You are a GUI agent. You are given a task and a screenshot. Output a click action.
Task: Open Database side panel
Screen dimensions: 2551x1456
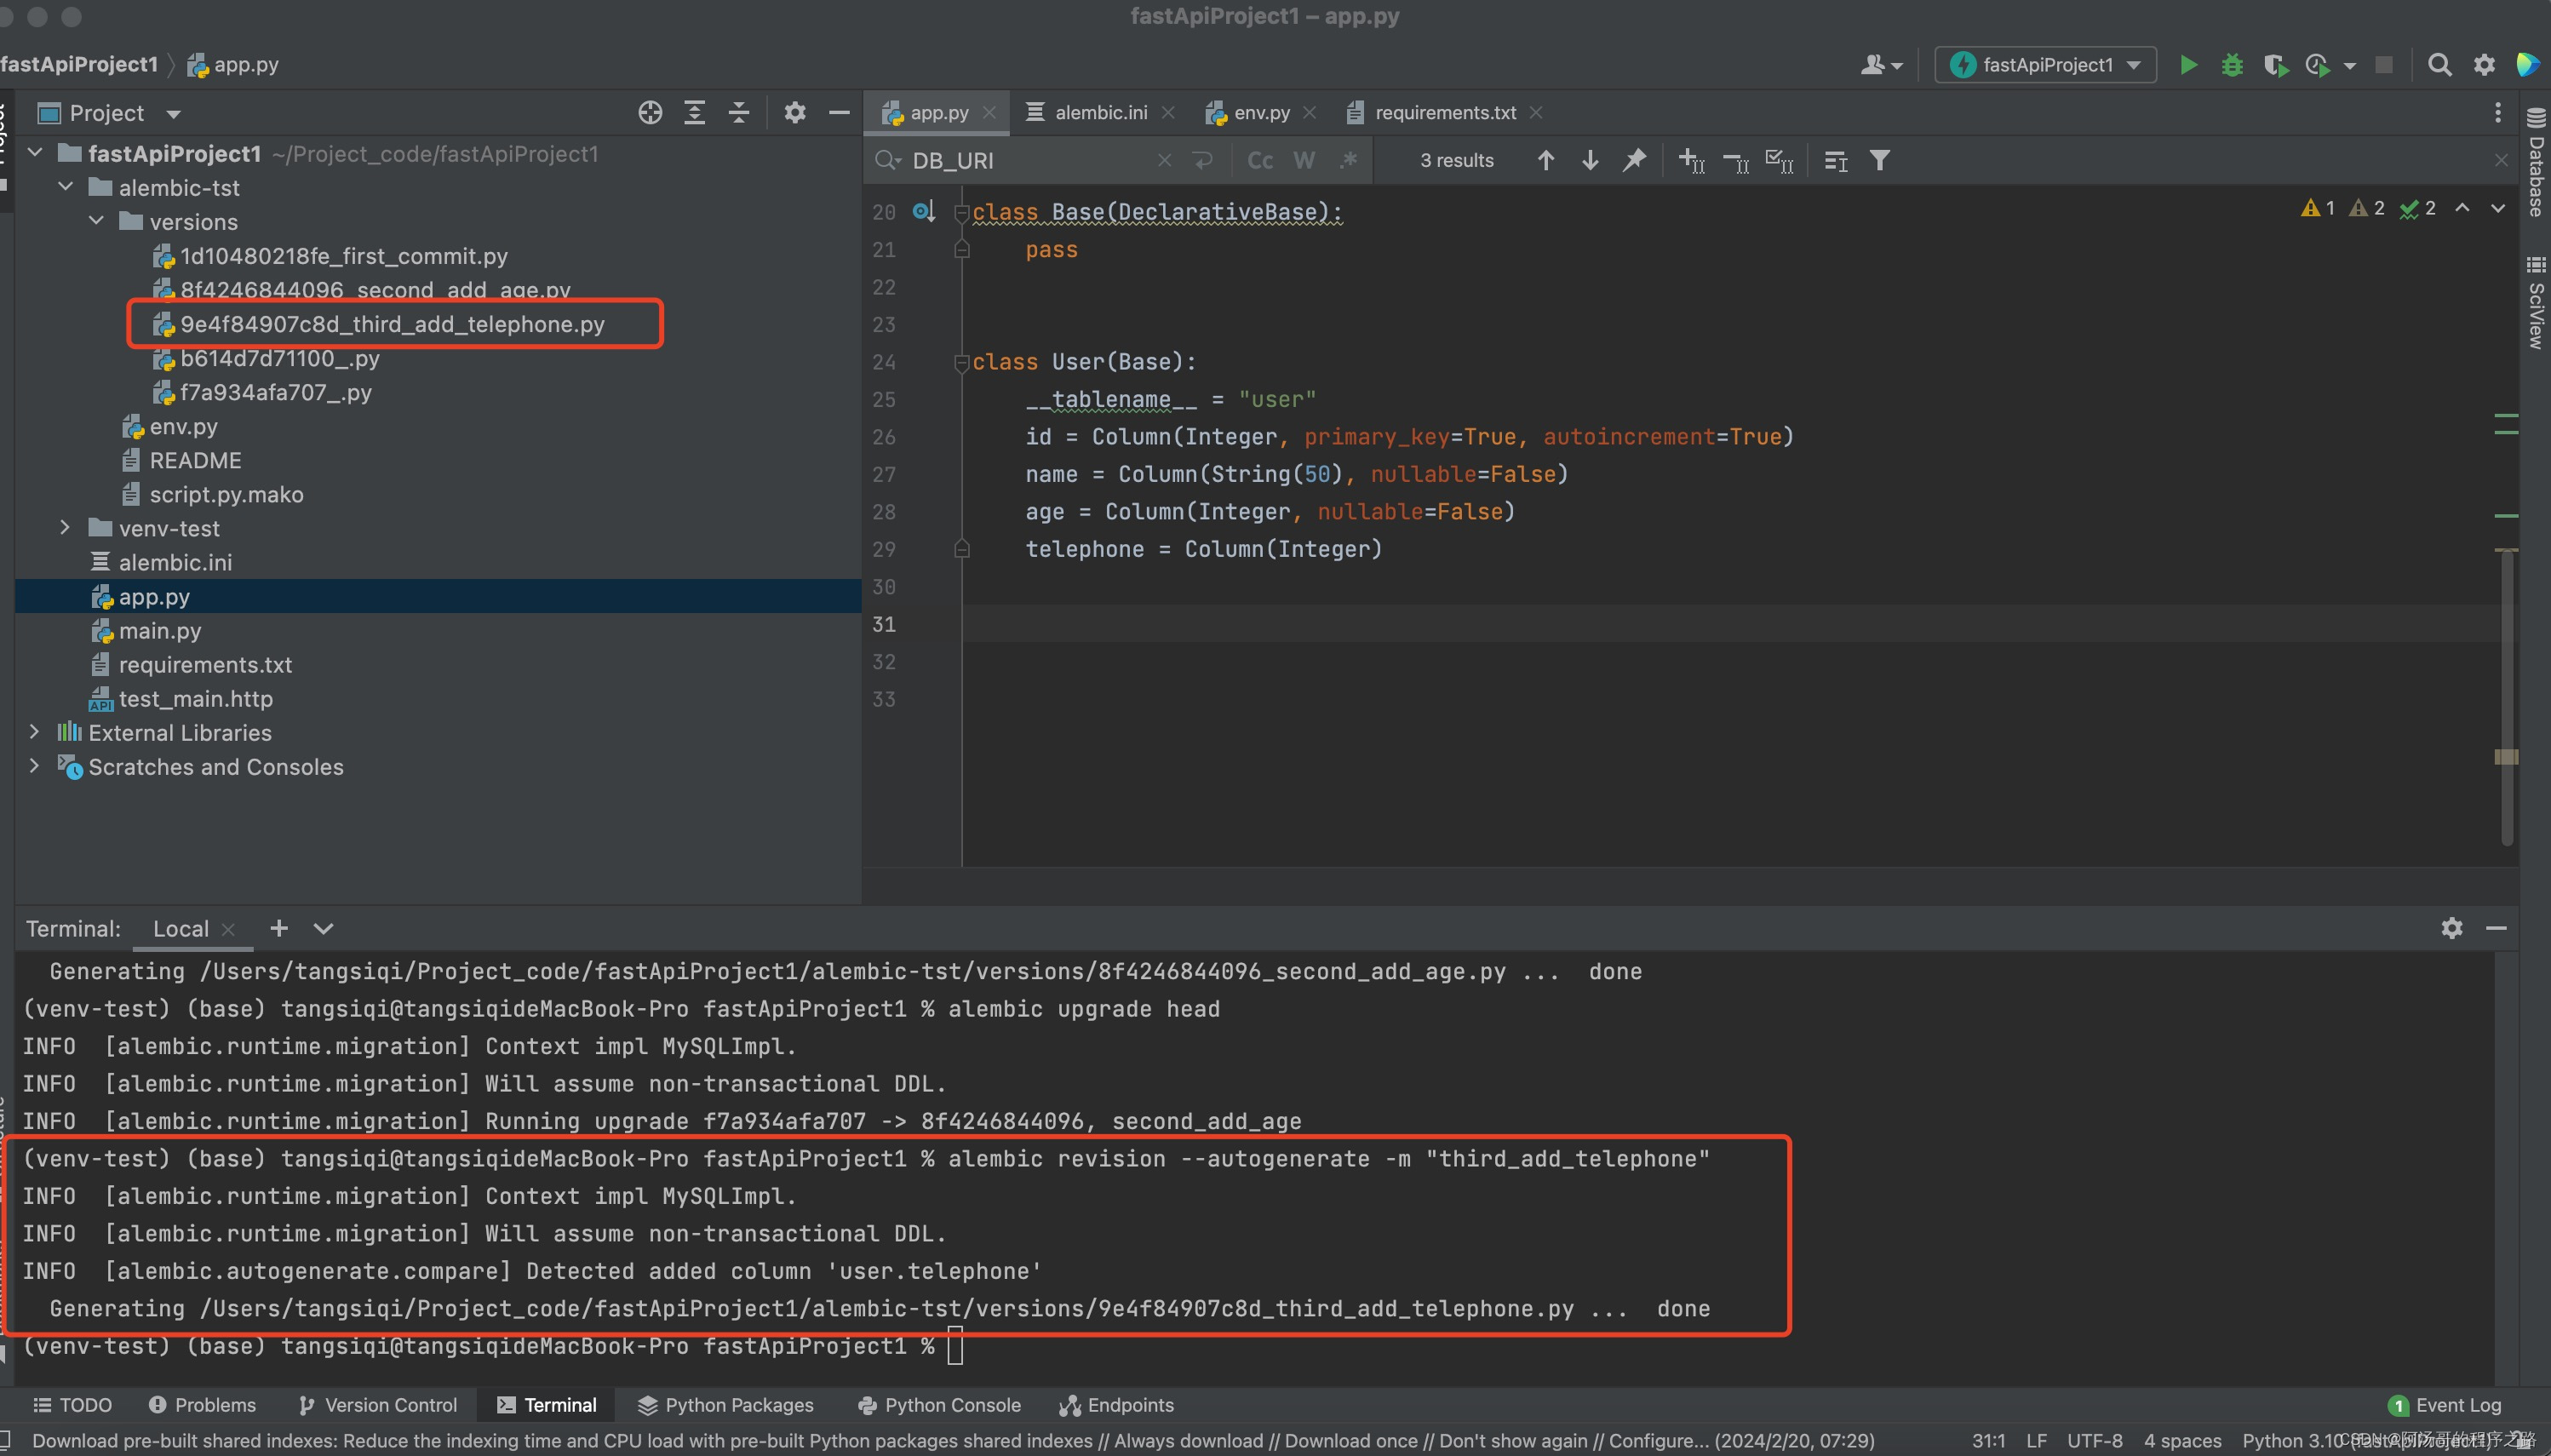click(x=2535, y=162)
